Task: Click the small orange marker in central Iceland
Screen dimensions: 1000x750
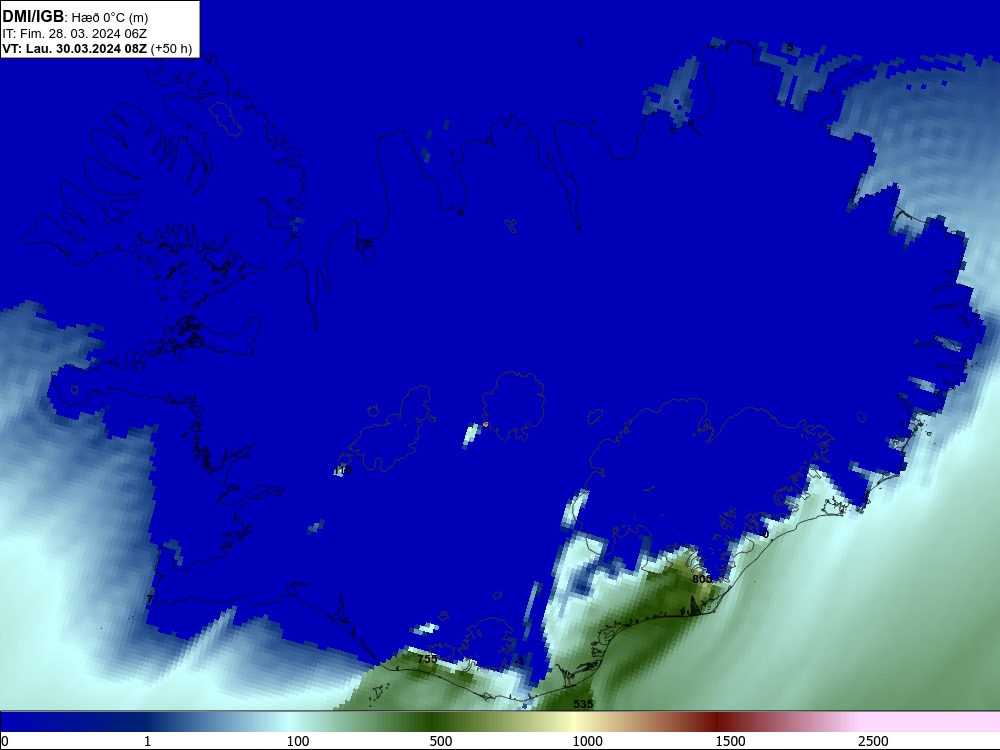Action: click(x=485, y=424)
